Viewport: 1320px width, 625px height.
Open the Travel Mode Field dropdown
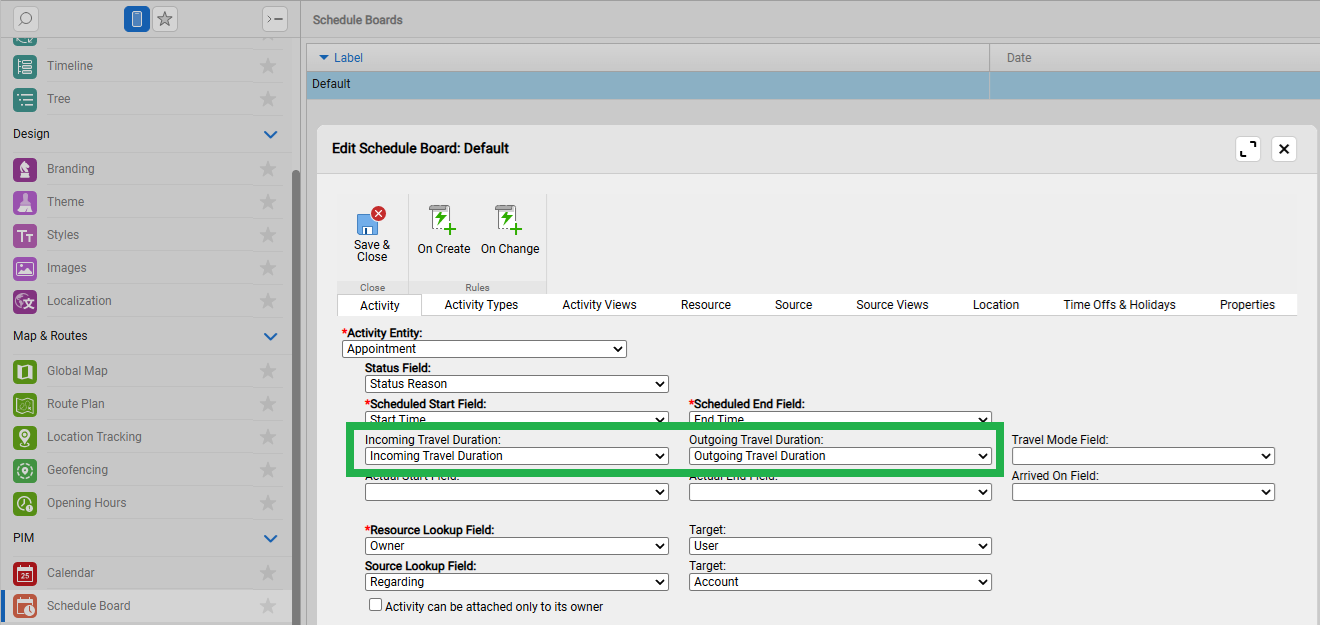(x=1143, y=456)
